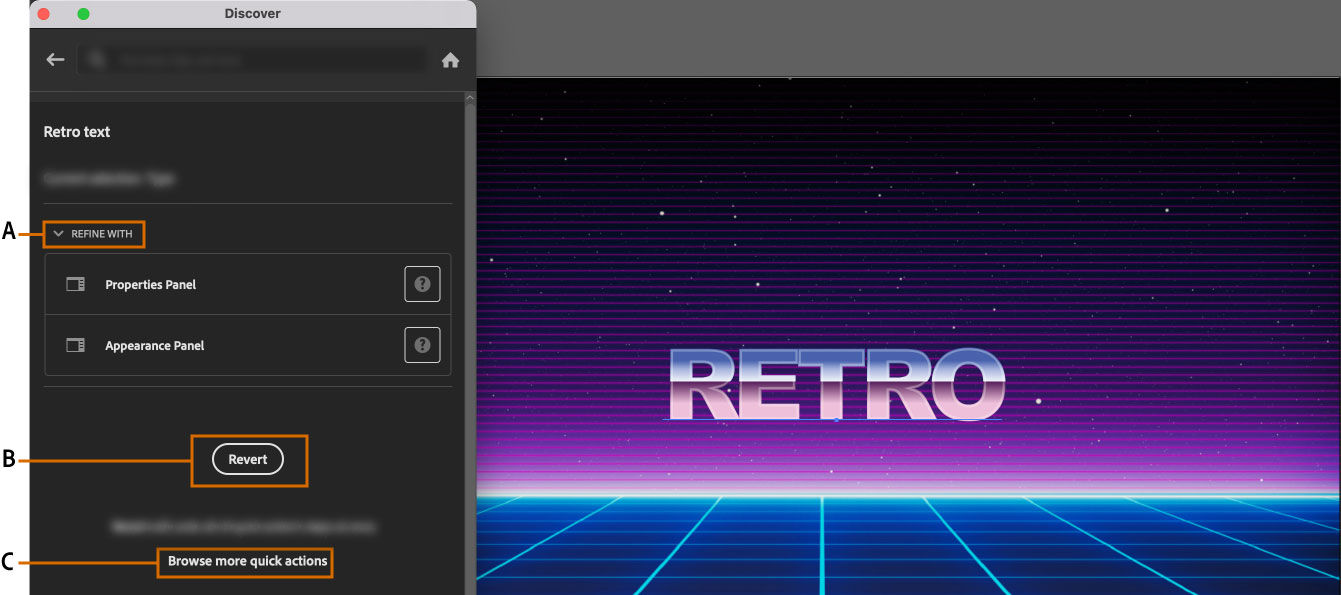Click the magnifying glass search icon
Viewport: 1341px width, 595px height.
click(x=96, y=59)
